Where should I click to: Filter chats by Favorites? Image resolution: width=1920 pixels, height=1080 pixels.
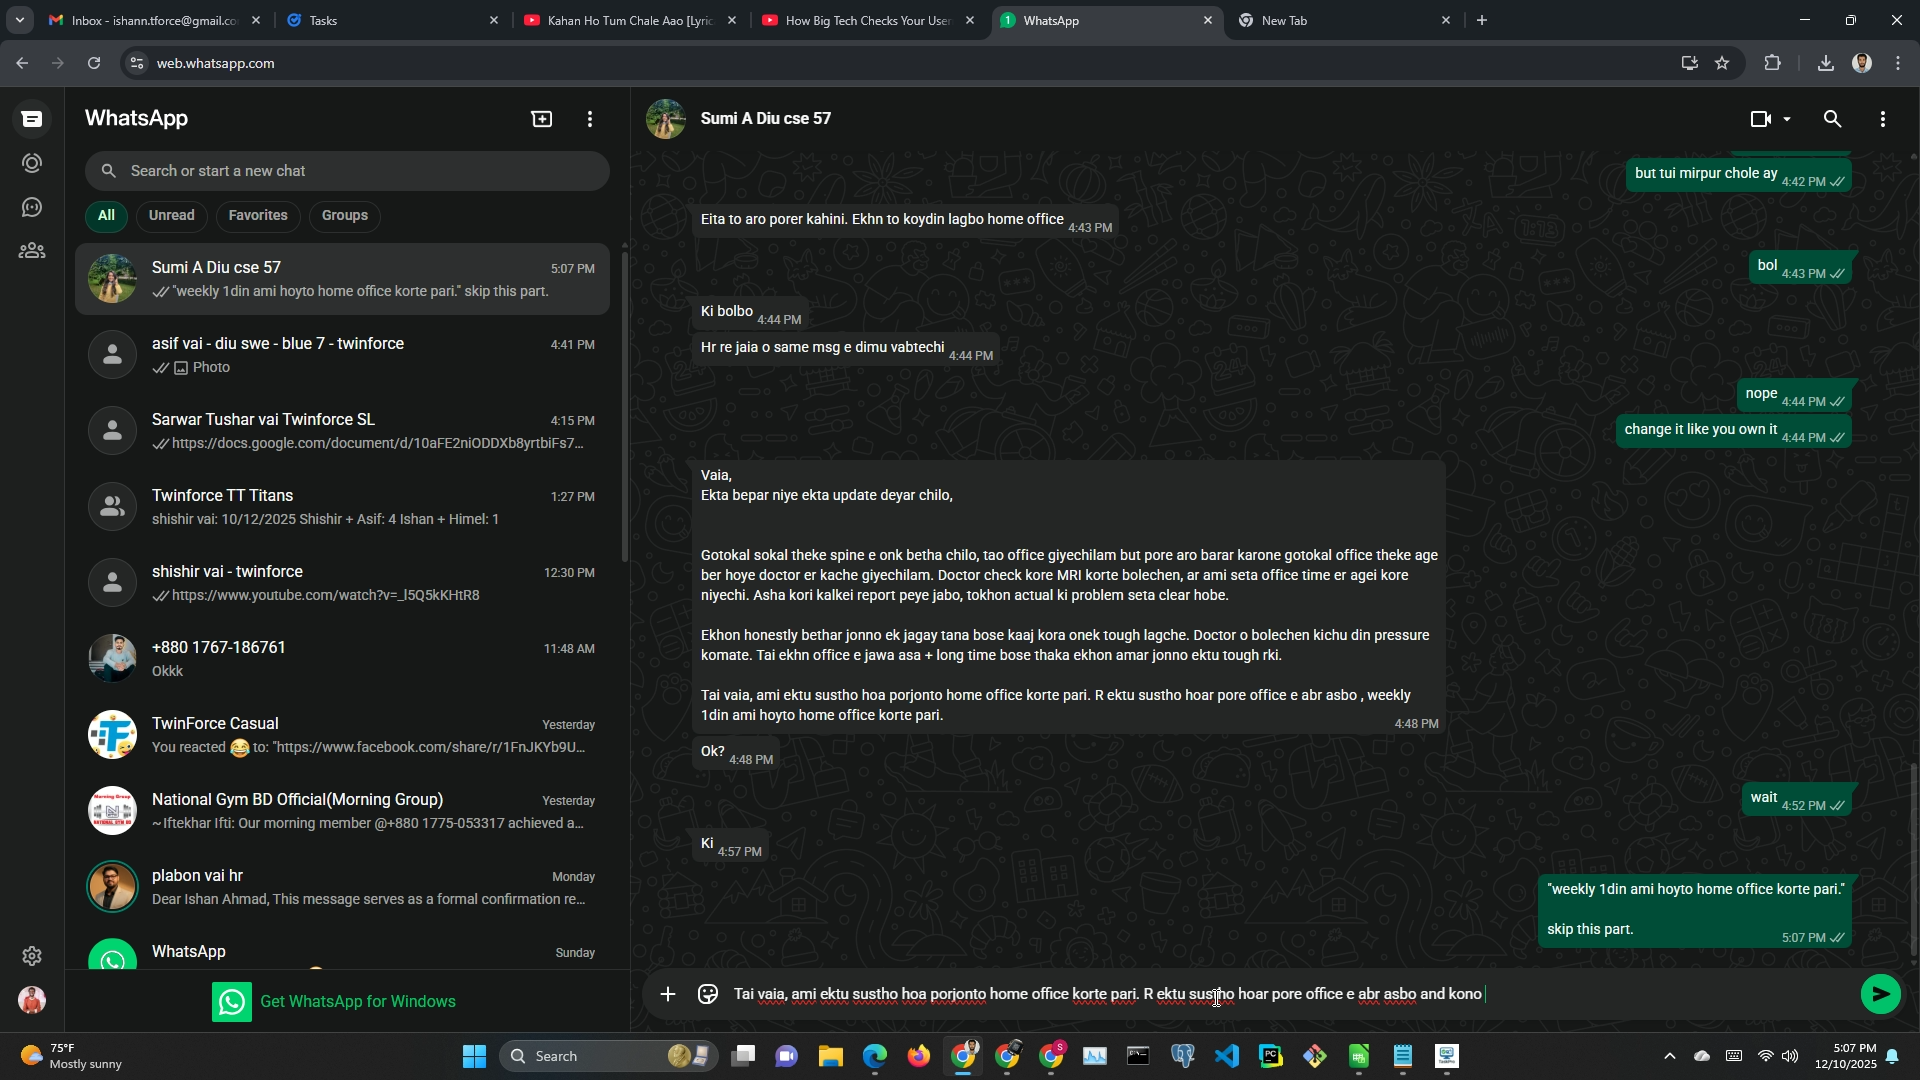257,215
